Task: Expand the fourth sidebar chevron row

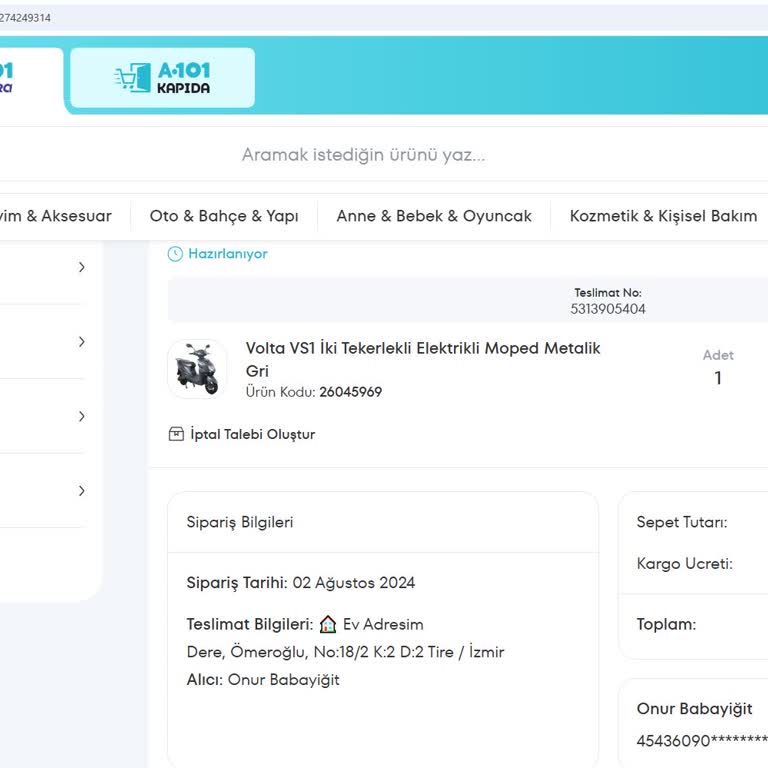Action: tap(81, 491)
